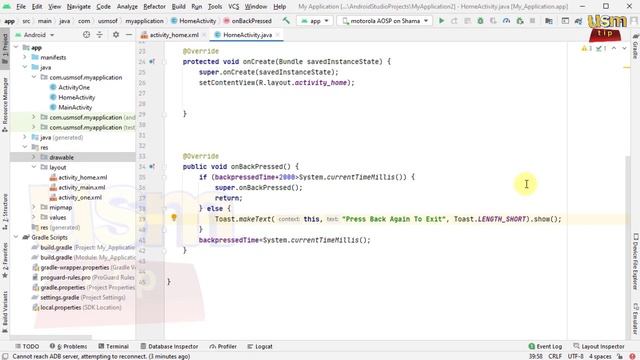Click Select Opened File target icon
This screenshot has width=640, height=360.
pyautogui.click(x=87, y=35)
